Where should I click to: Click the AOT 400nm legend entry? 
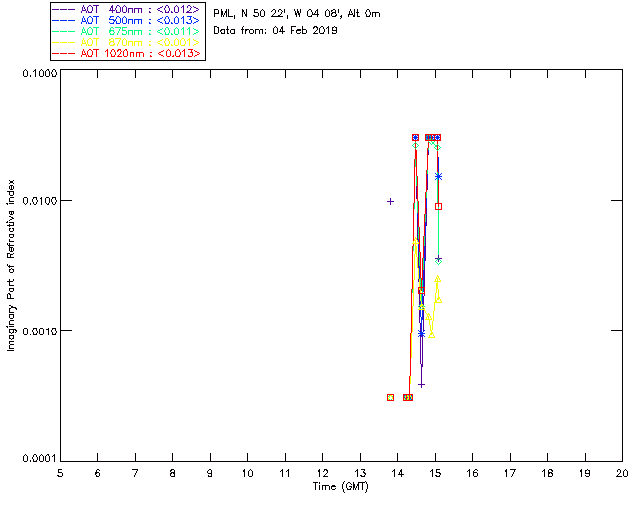coord(126,9)
